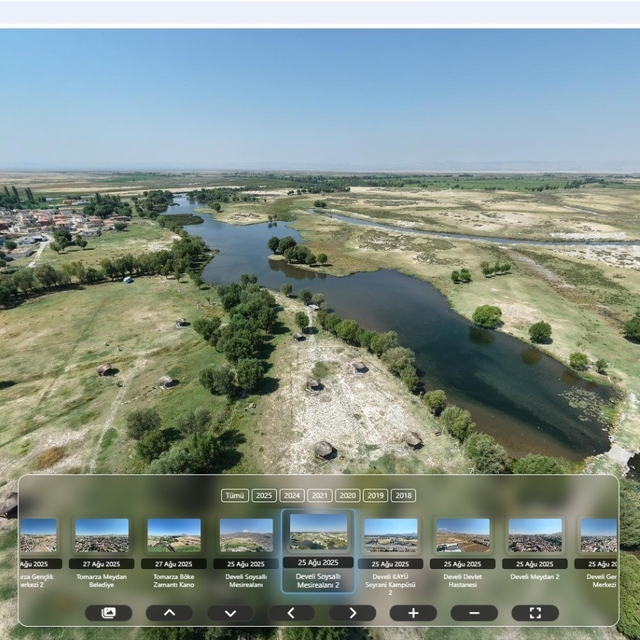Filter panoramas by year 2020

click(x=347, y=495)
